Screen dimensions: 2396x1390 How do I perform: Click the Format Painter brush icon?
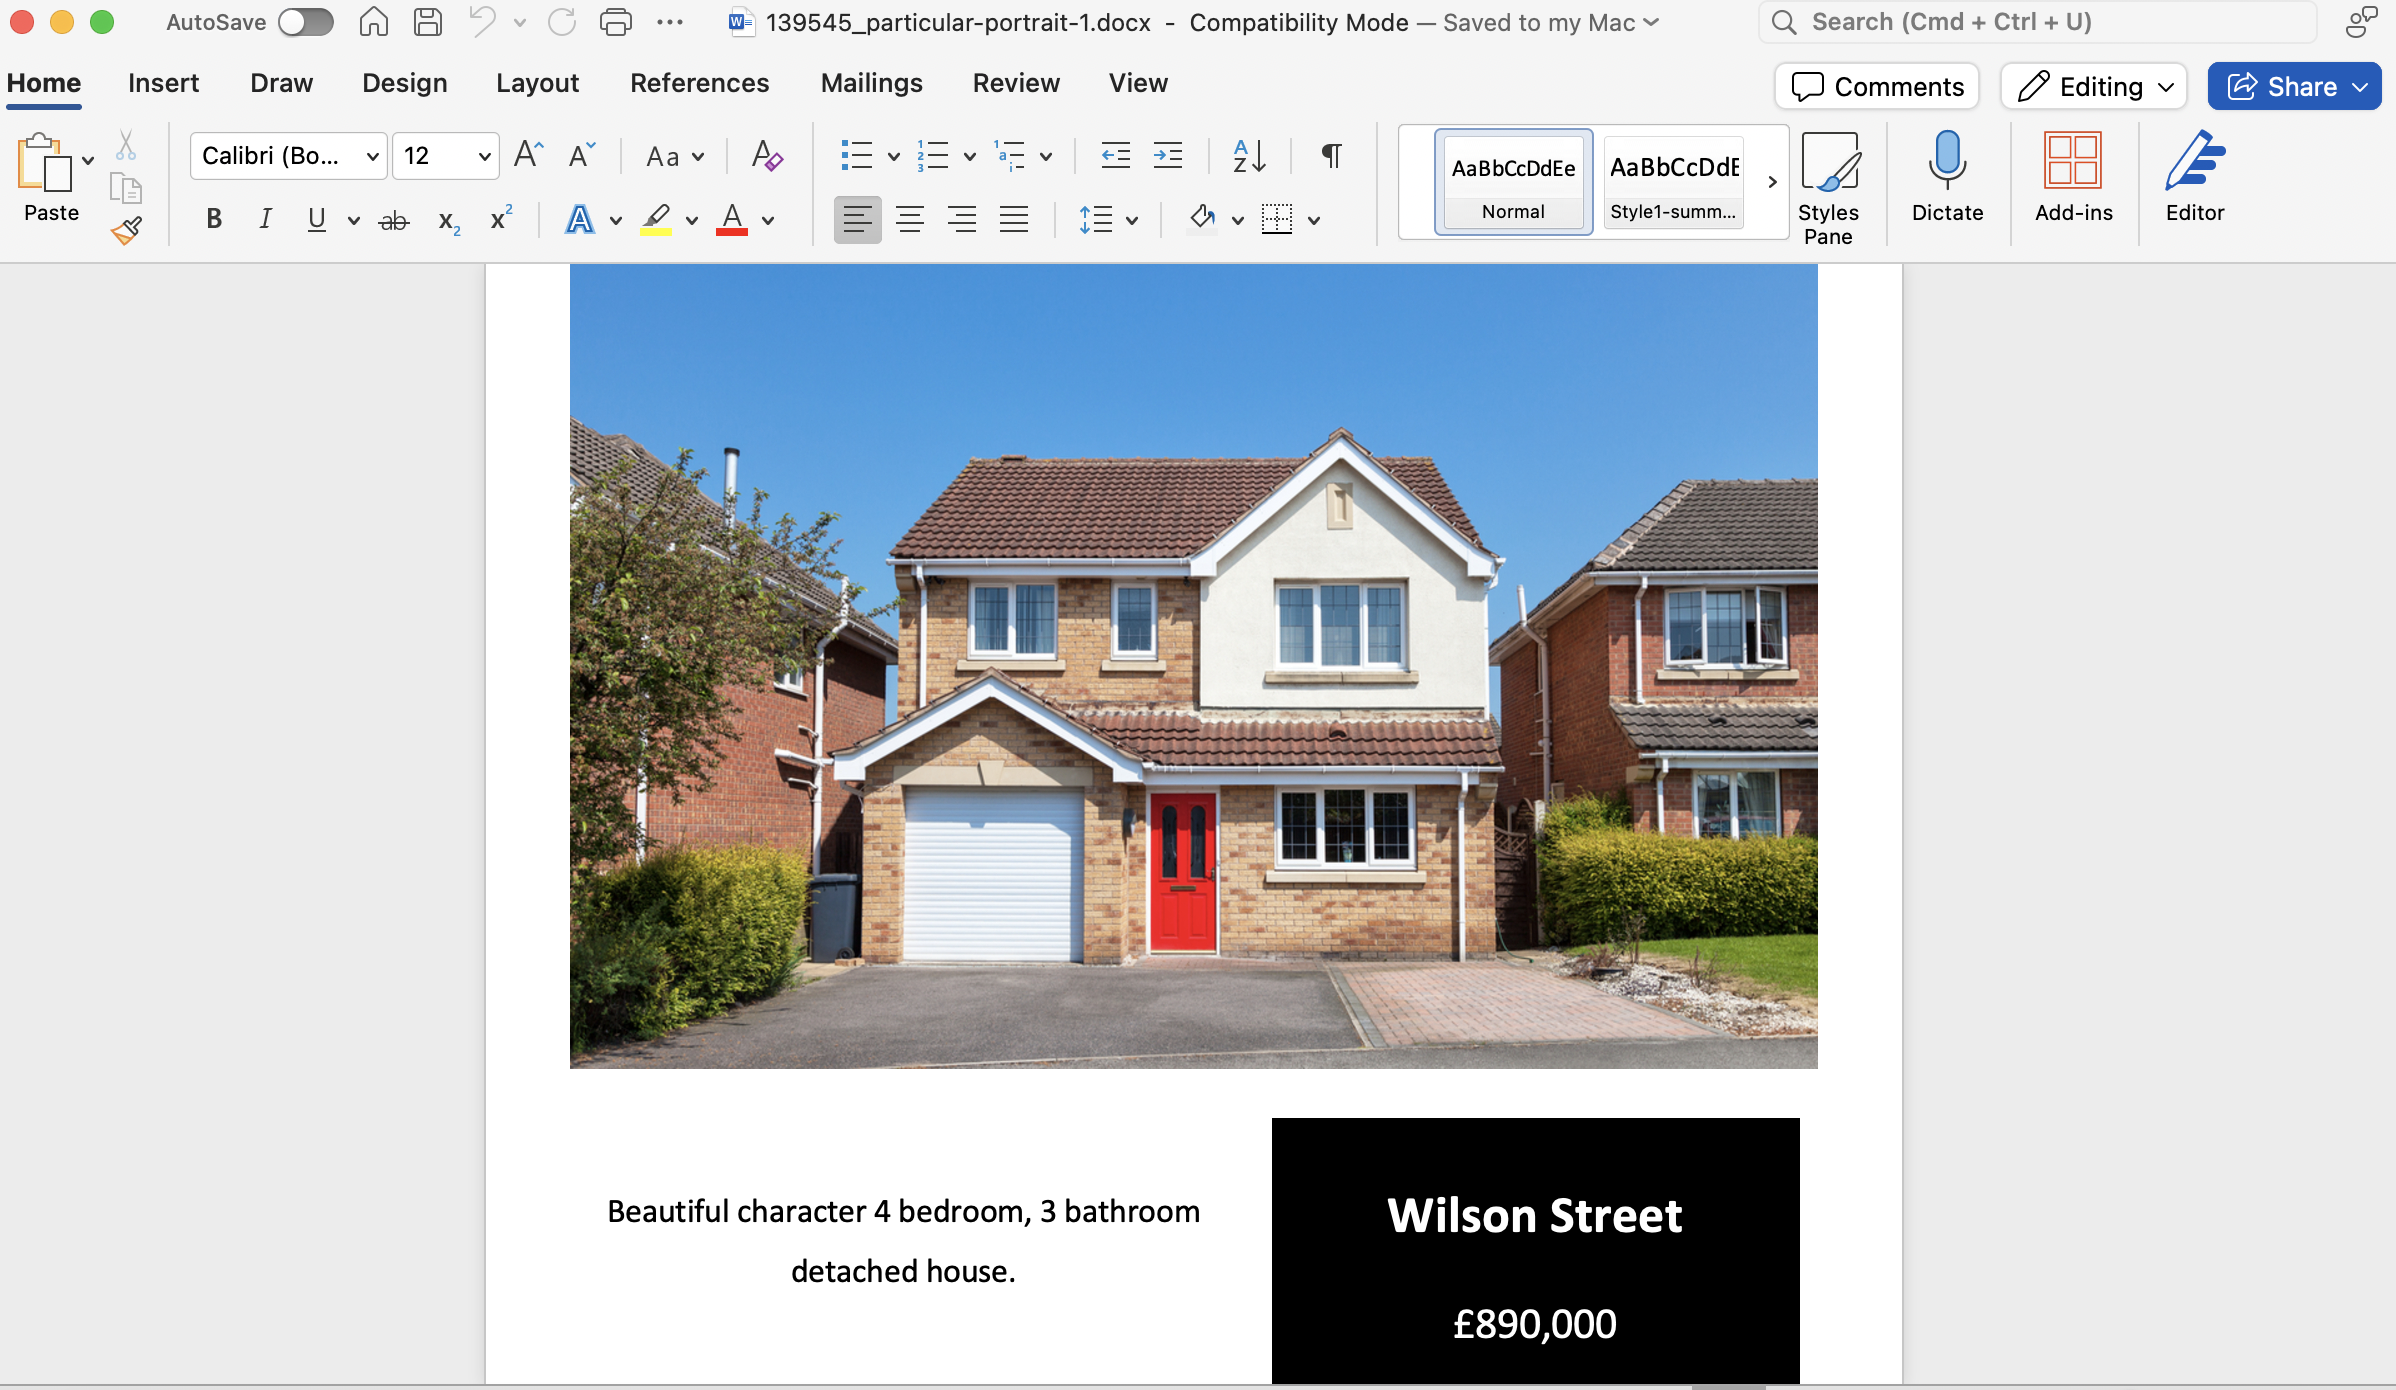click(127, 230)
